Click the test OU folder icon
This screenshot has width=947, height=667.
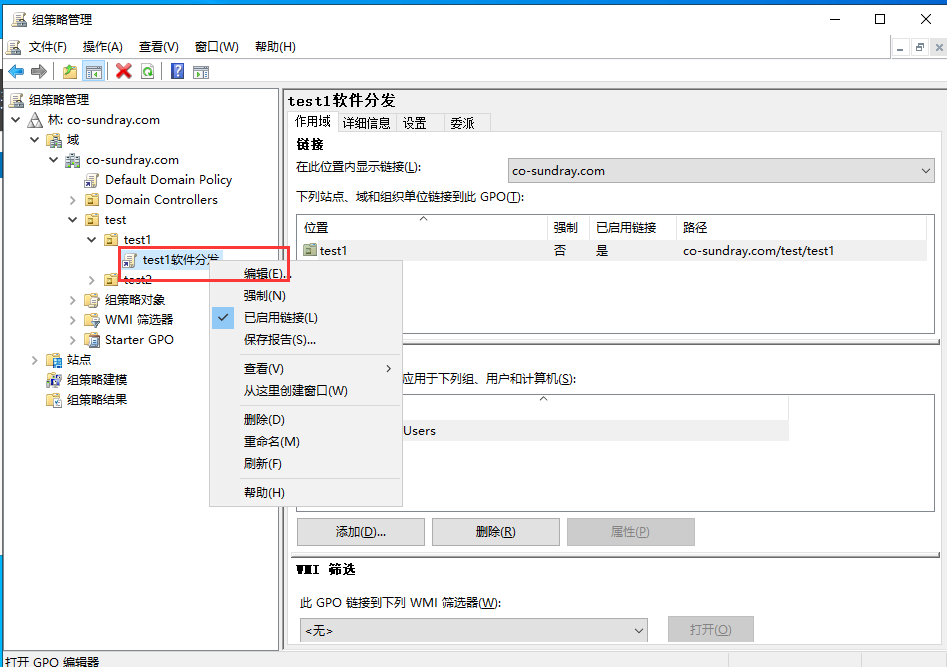pyautogui.click(x=92, y=220)
